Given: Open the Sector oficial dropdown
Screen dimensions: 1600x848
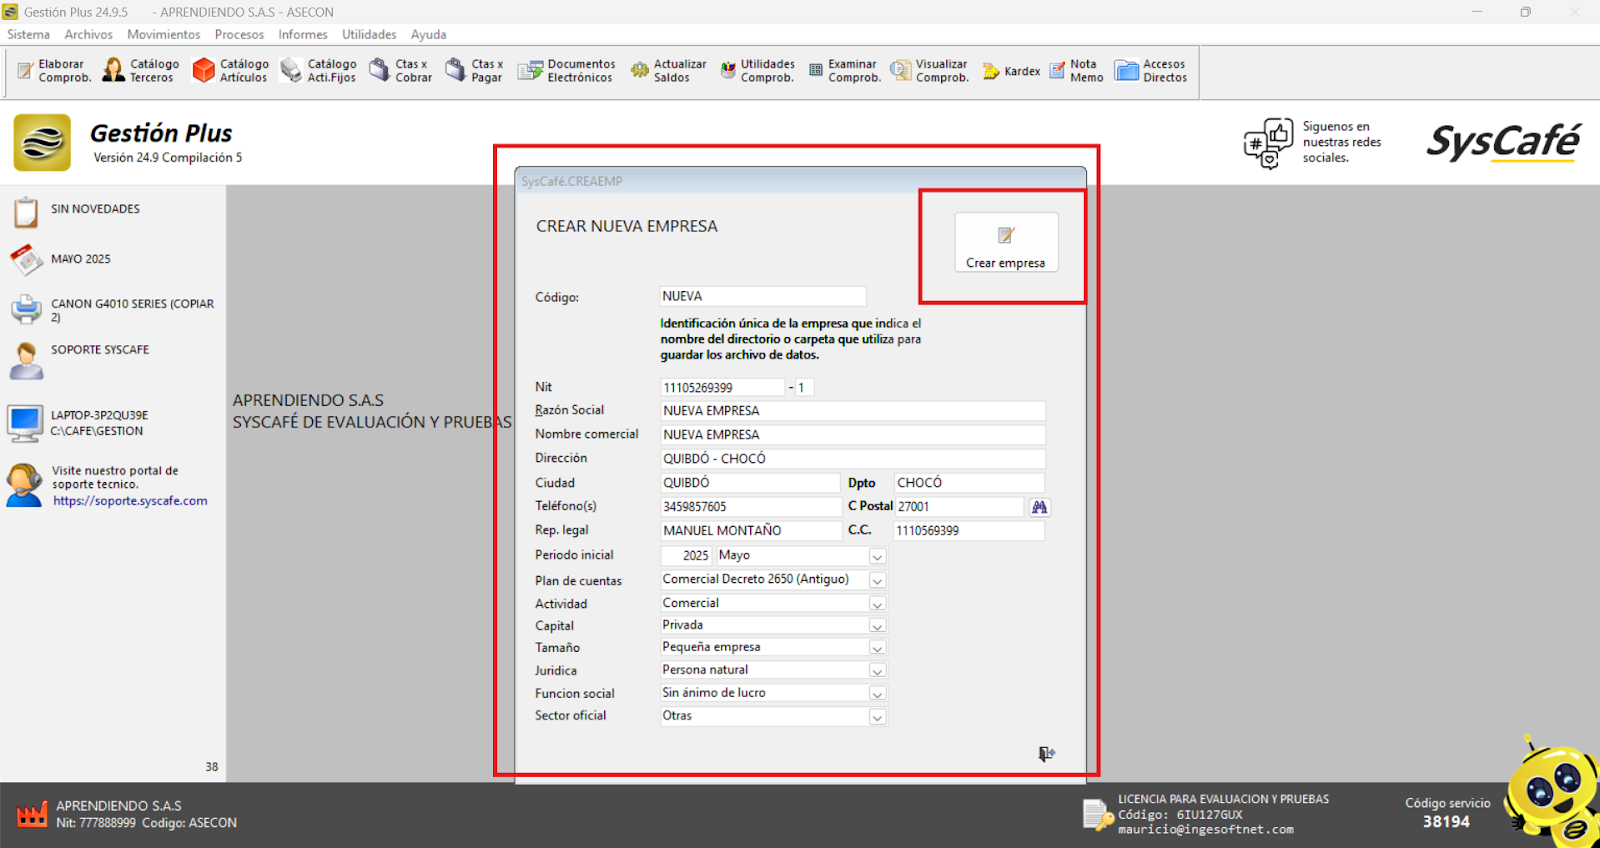Looking at the screenshot, I should [x=877, y=717].
